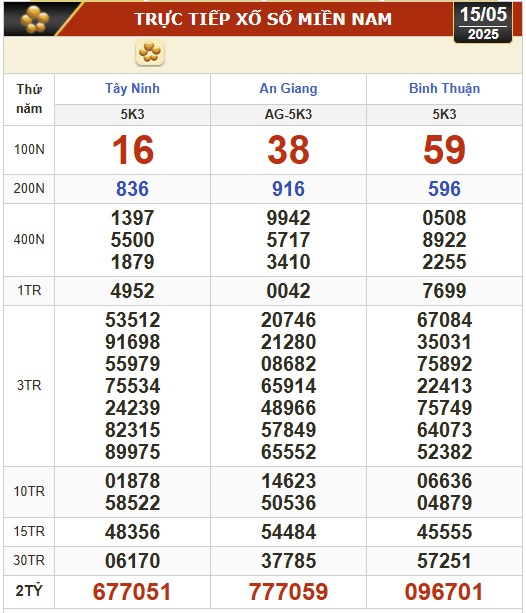Click Tây Ninh jackpot number 677051
This screenshot has width=526, height=613.
[x=132, y=591]
